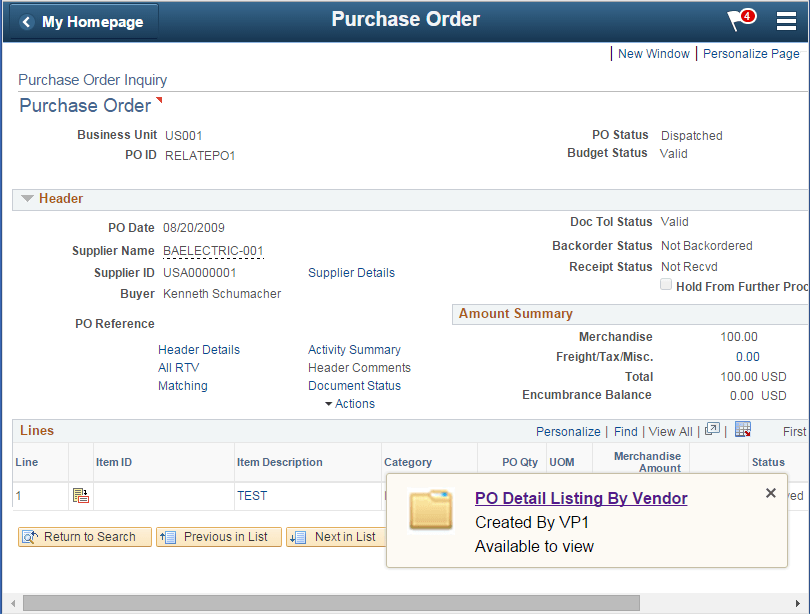Click the back arrow beside My Homepage

tap(24, 20)
